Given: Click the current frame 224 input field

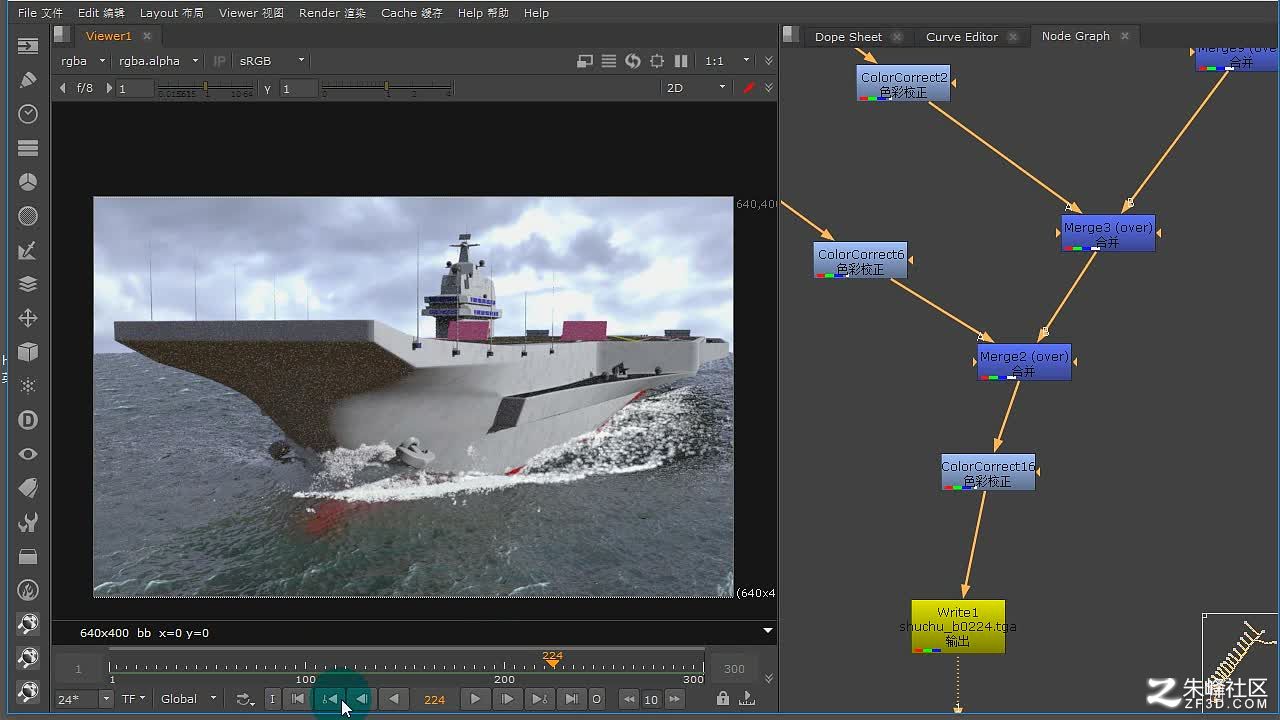Looking at the screenshot, I should (434, 699).
